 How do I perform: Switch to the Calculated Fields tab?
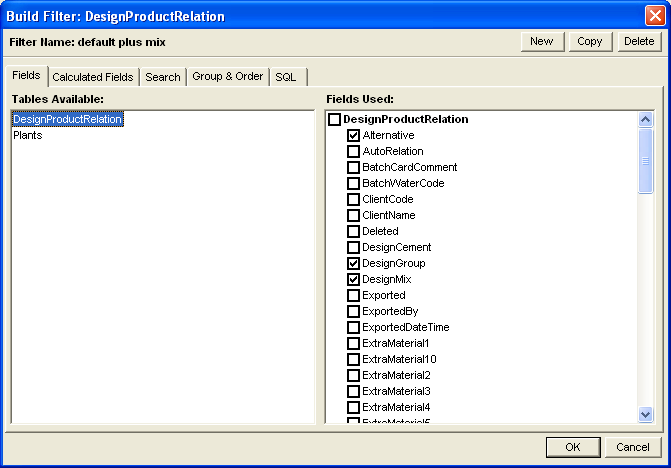click(x=92, y=77)
